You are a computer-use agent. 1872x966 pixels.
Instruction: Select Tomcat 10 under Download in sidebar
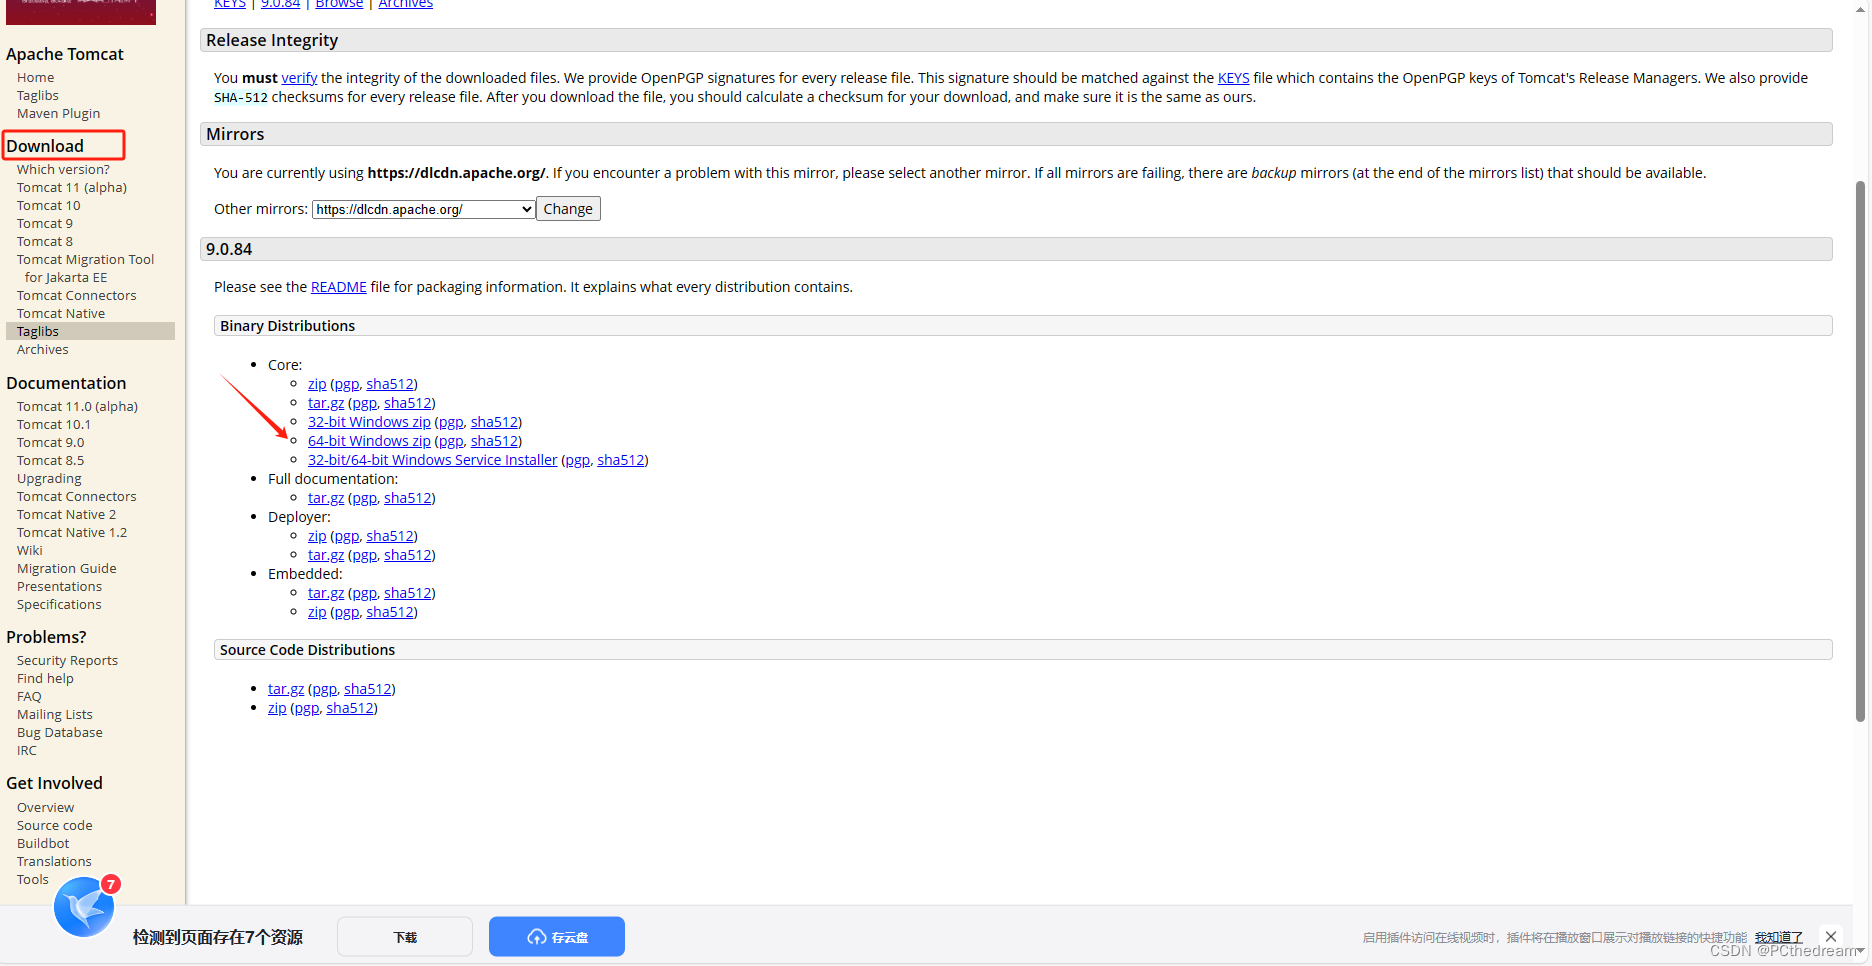49,206
